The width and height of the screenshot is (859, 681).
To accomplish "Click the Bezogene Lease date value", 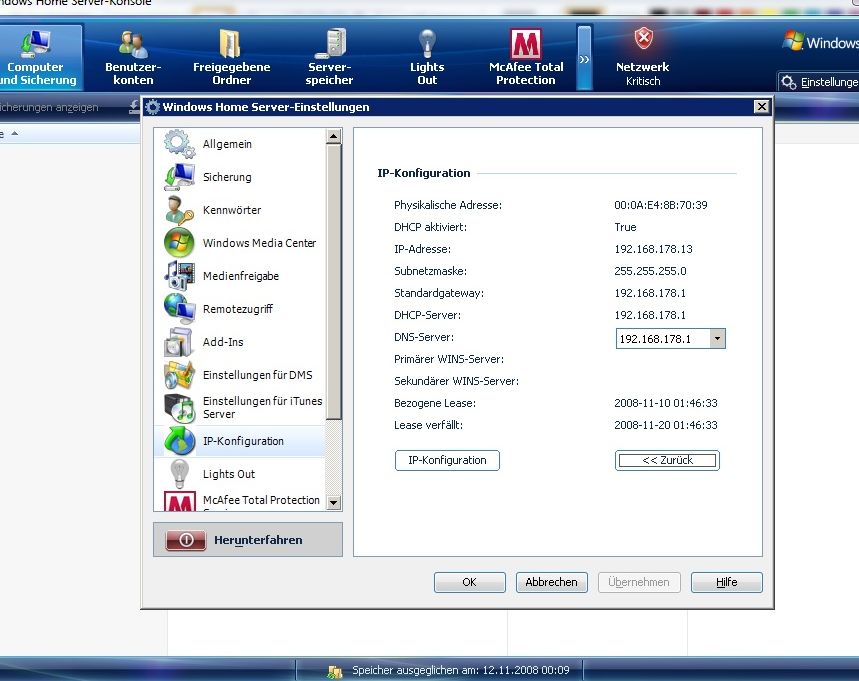I will (666, 403).
